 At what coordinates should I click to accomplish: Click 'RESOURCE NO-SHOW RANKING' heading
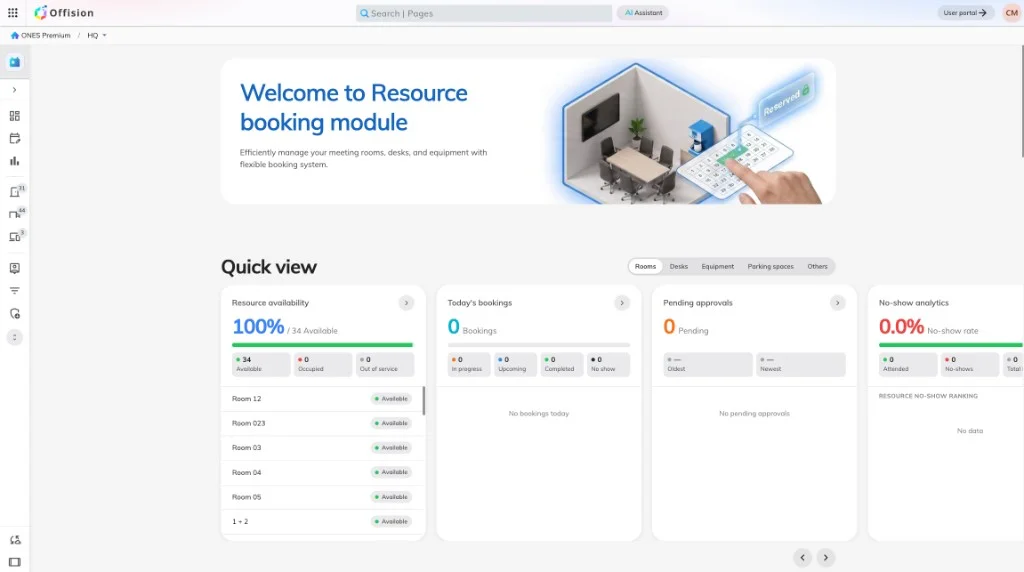[928, 396]
